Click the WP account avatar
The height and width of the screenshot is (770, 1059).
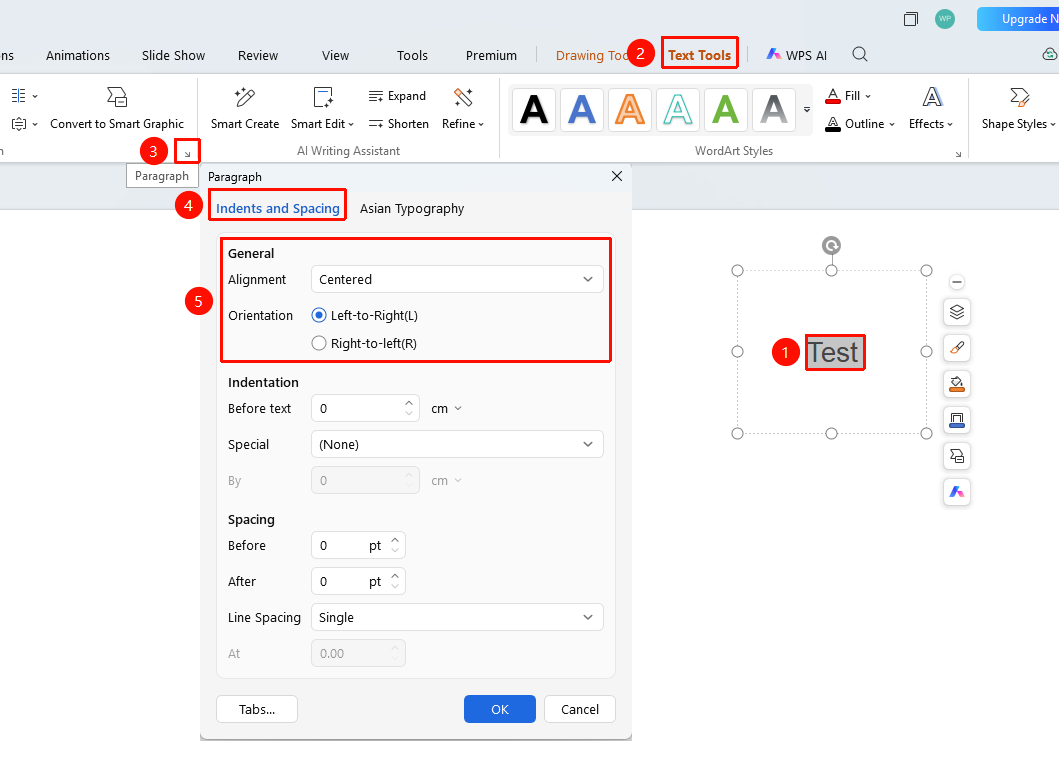coord(945,19)
